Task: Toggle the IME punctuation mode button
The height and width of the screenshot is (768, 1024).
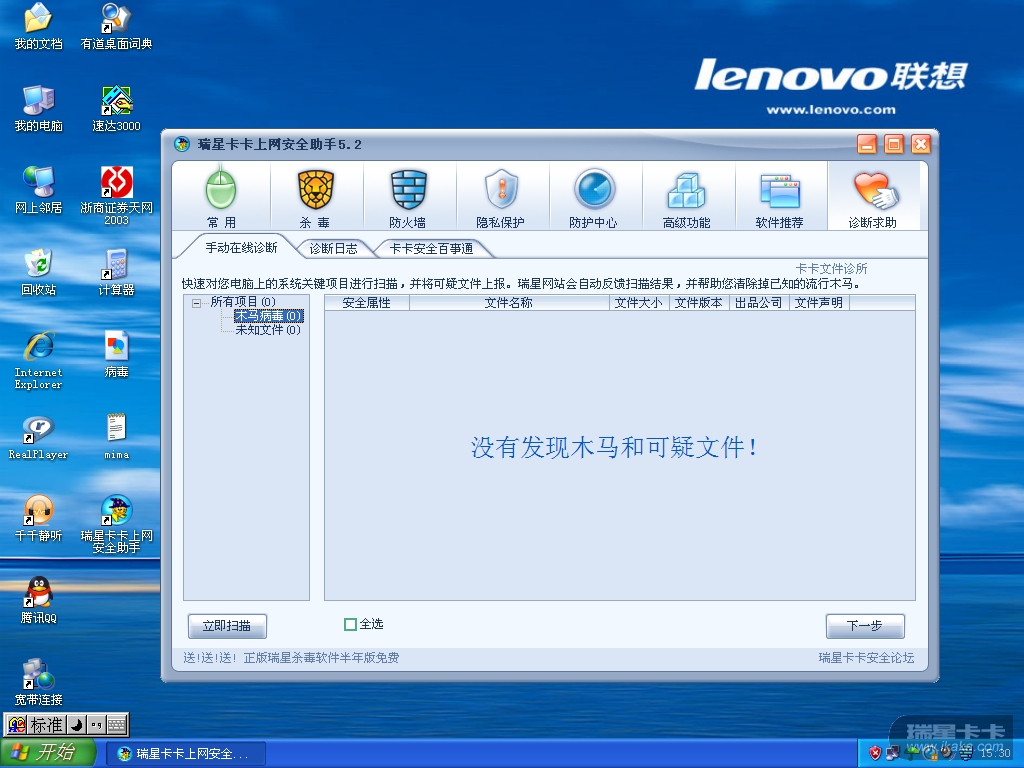Action: click(97, 725)
